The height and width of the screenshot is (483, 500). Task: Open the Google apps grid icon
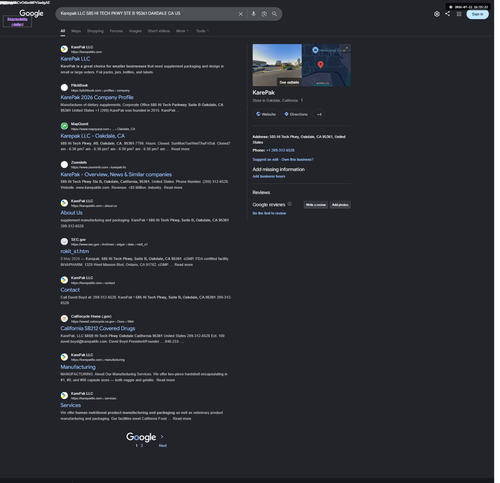coord(459,14)
